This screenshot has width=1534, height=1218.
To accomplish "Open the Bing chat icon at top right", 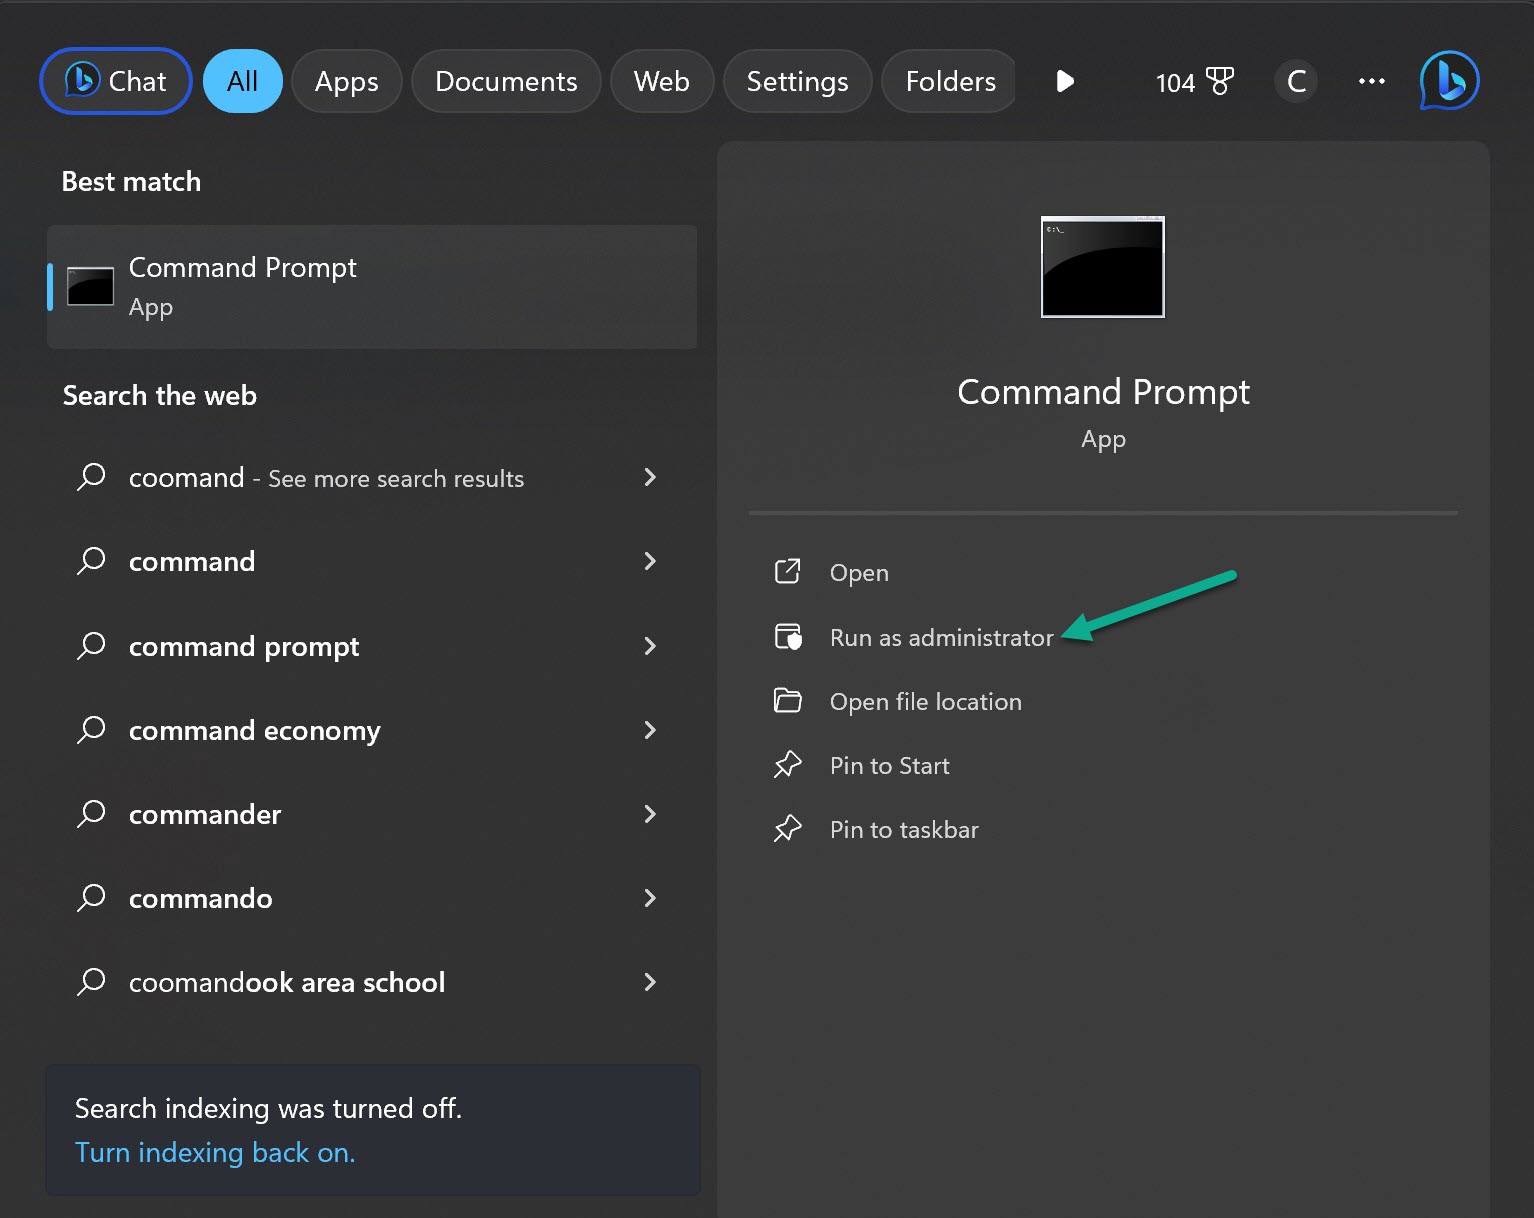I will (x=1449, y=81).
